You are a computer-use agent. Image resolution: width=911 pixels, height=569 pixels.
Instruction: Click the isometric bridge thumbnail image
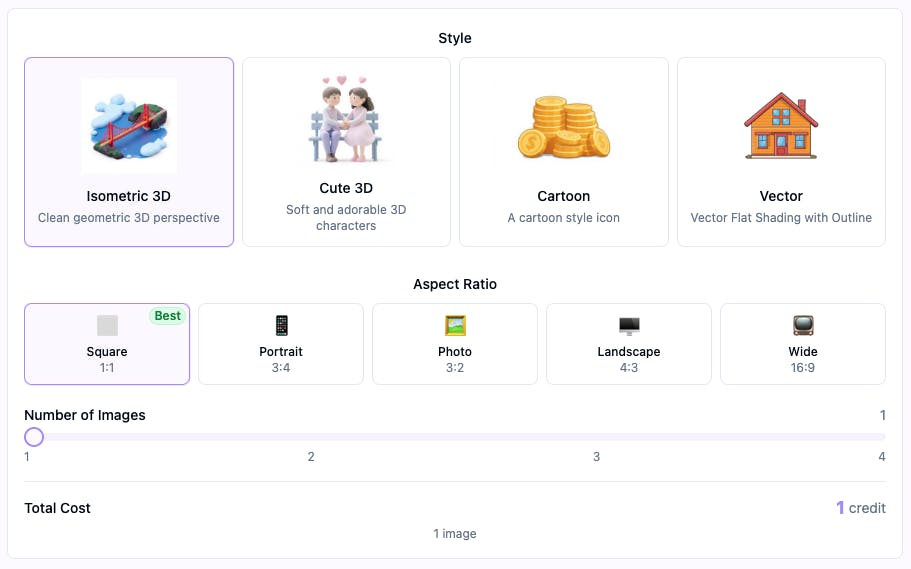[129, 126]
